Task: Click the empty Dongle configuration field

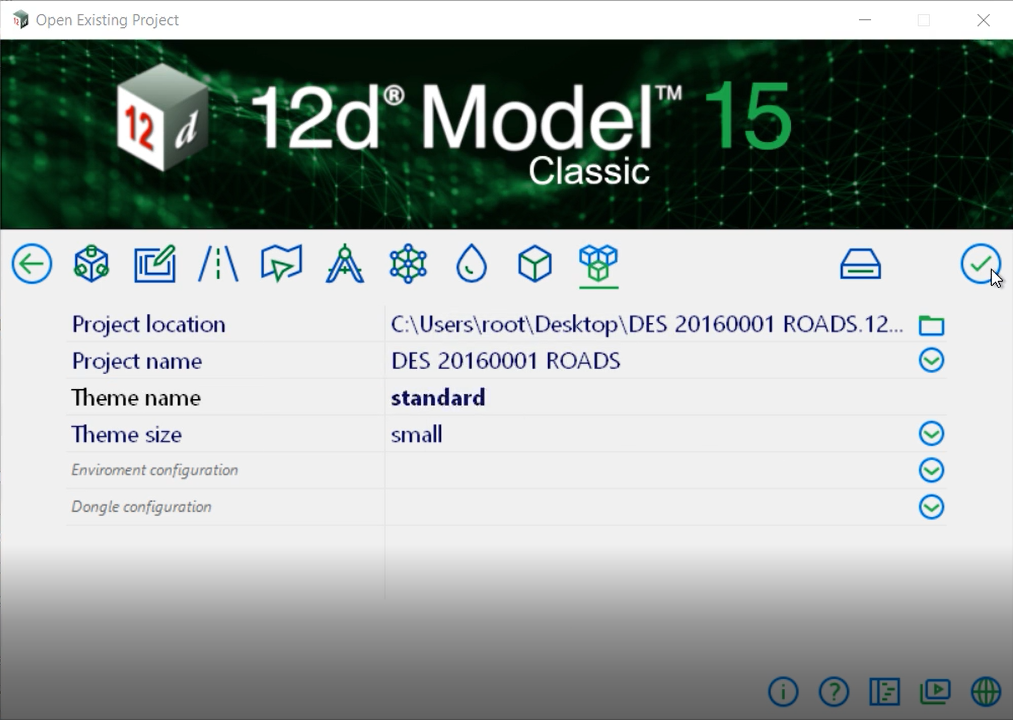Action: point(649,507)
